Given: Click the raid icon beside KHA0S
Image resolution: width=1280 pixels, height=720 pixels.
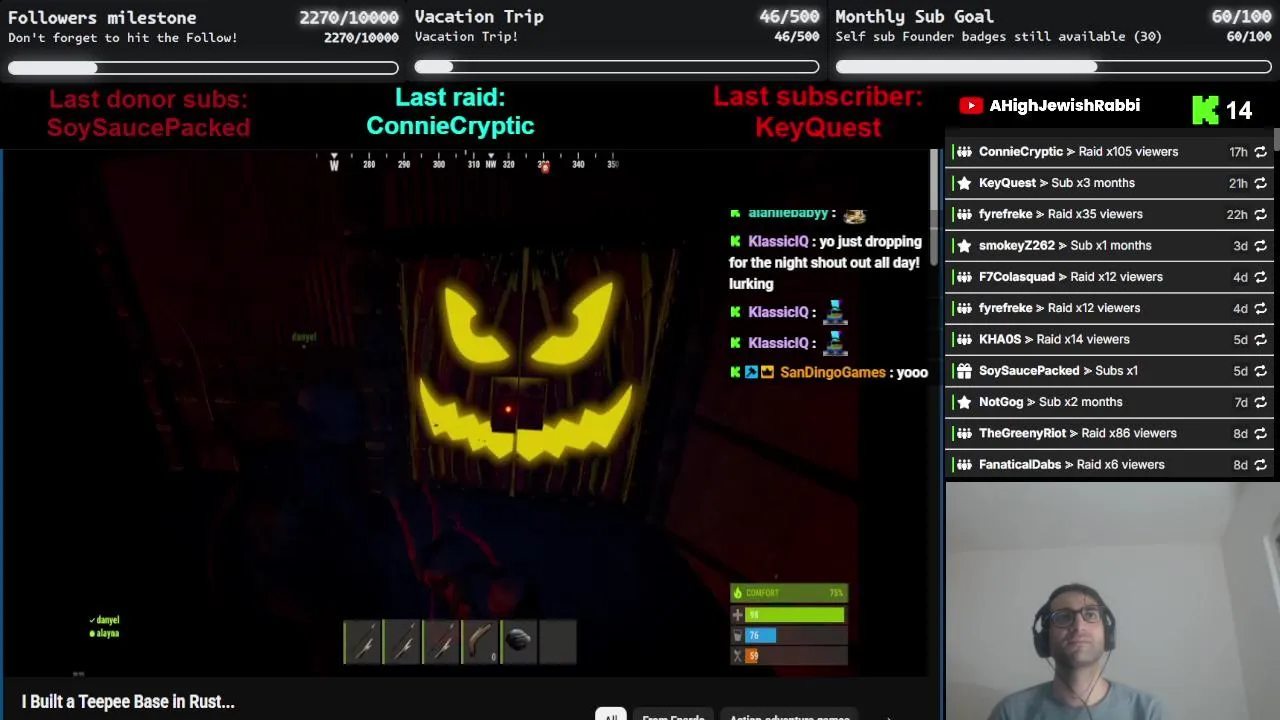Looking at the screenshot, I should pyautogui.click(x=964, y=339).
